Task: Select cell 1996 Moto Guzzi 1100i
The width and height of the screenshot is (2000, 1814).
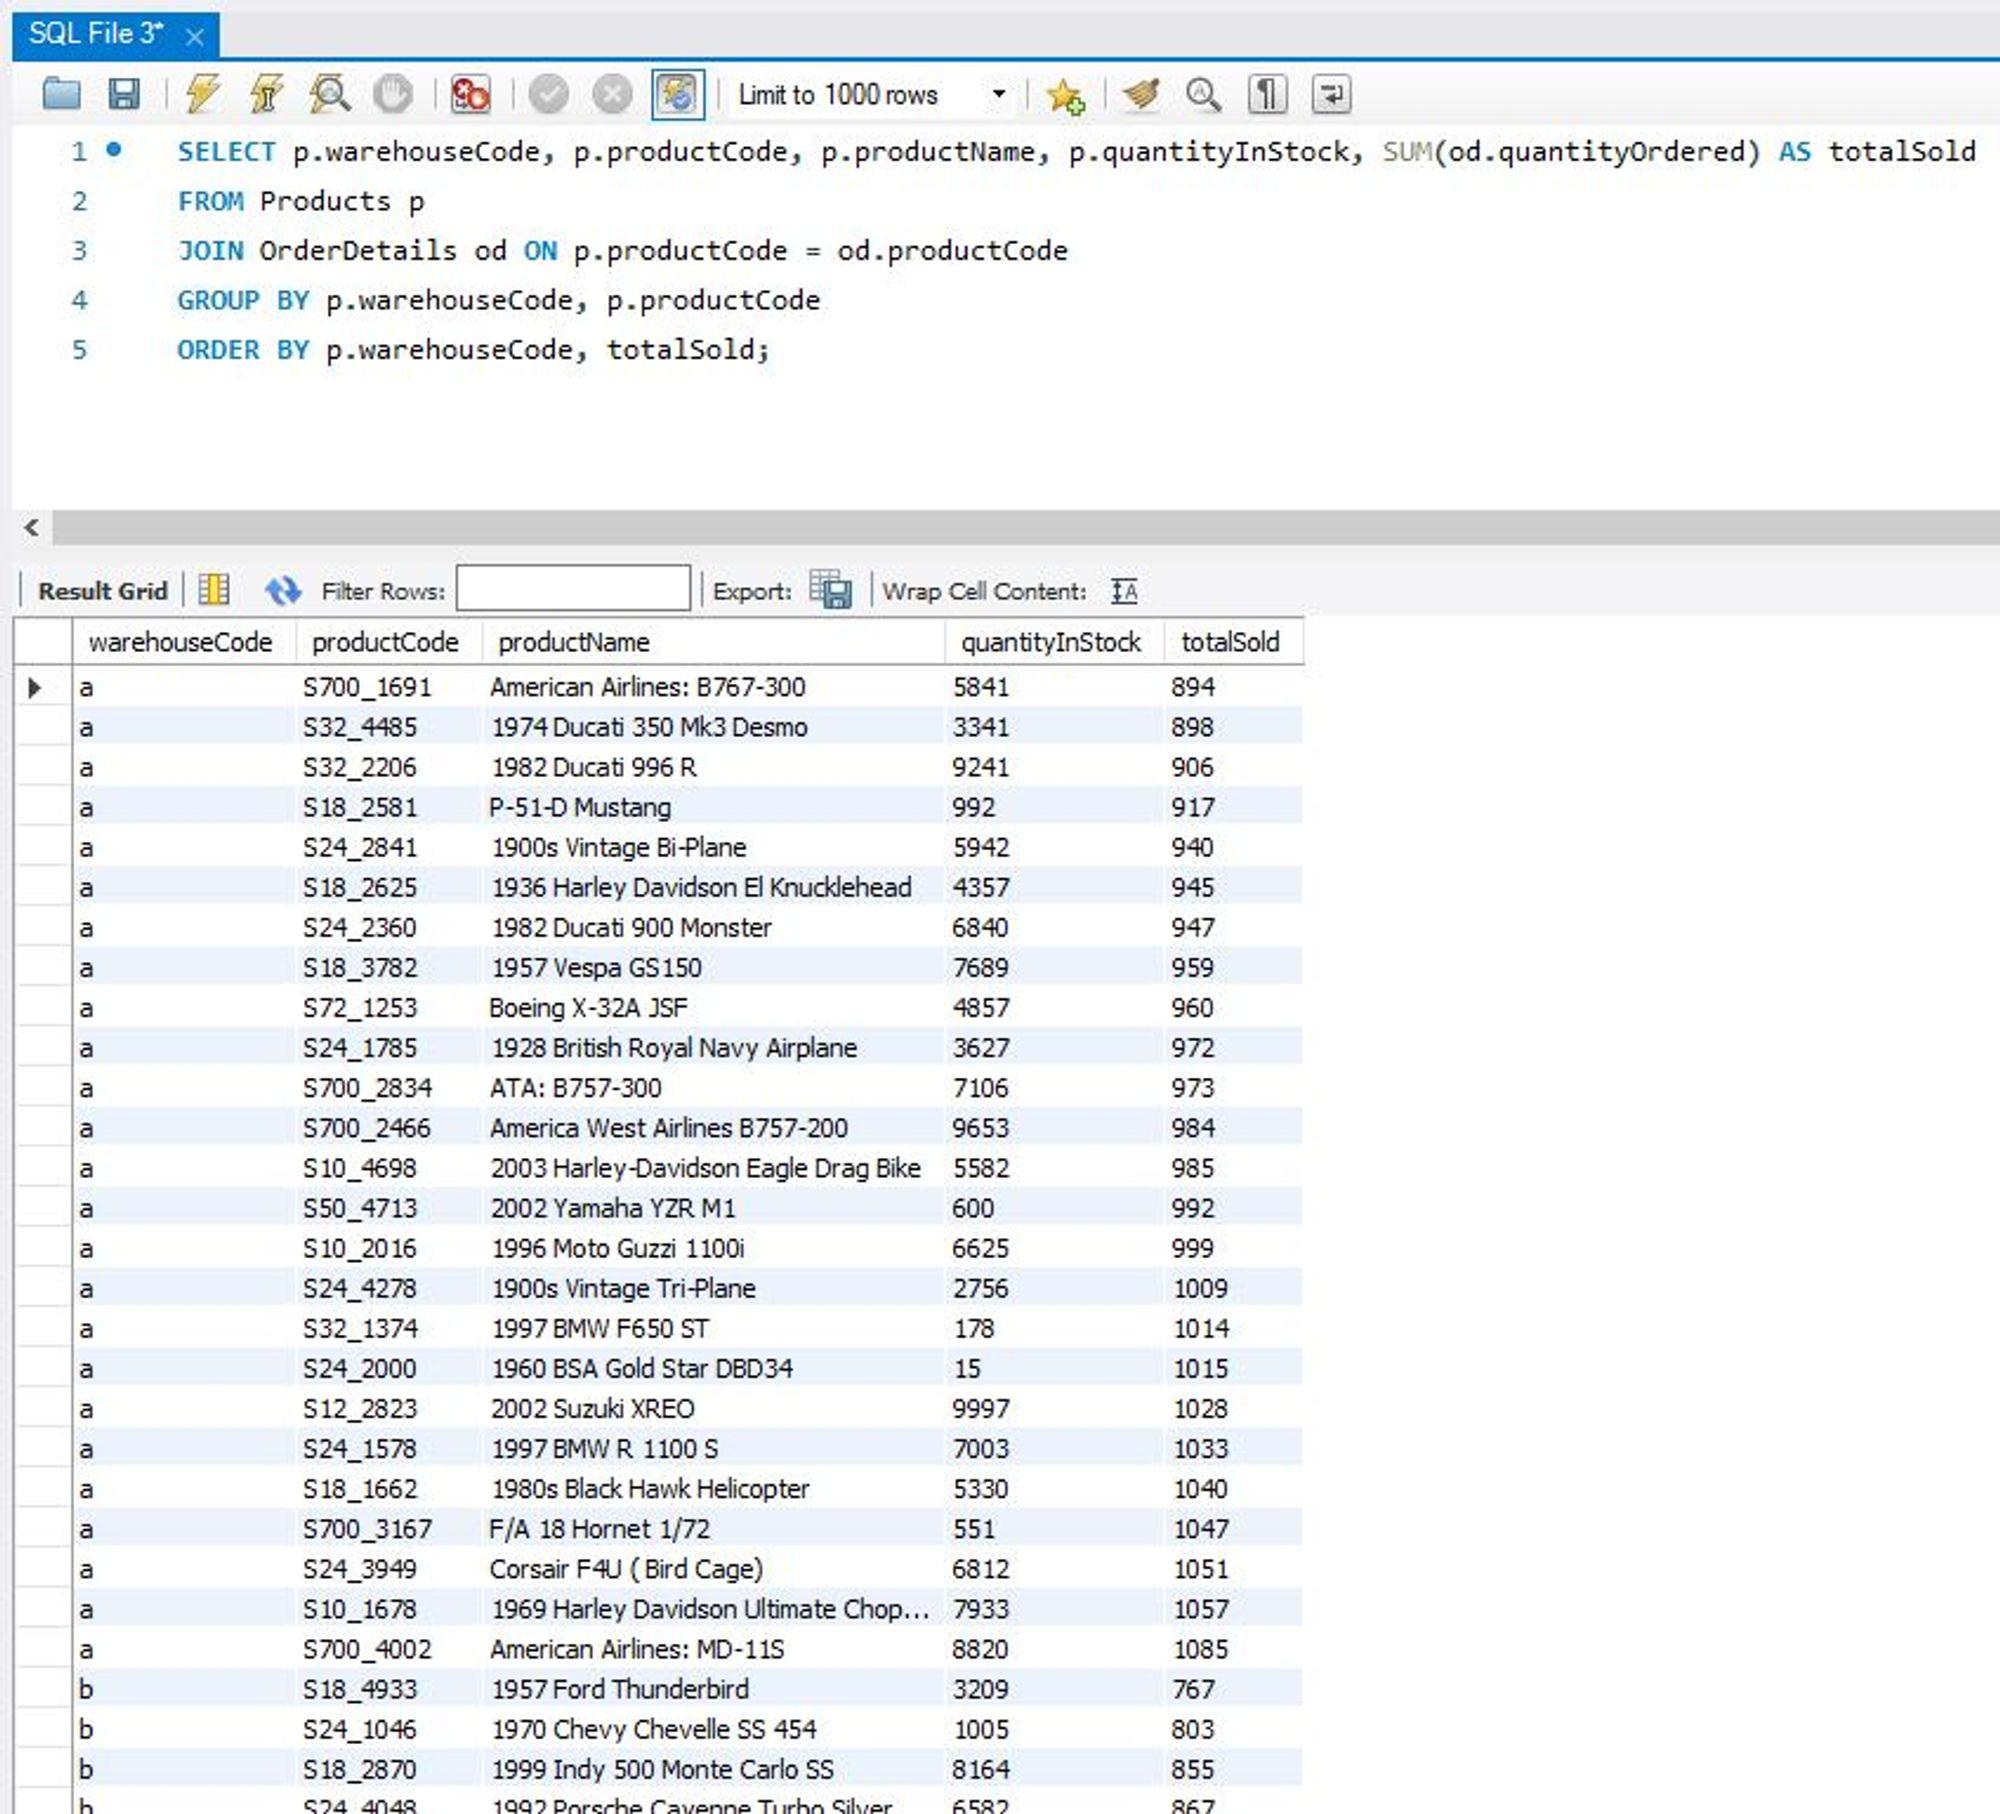Action: pyautogui.click(x=713, y=1248)
